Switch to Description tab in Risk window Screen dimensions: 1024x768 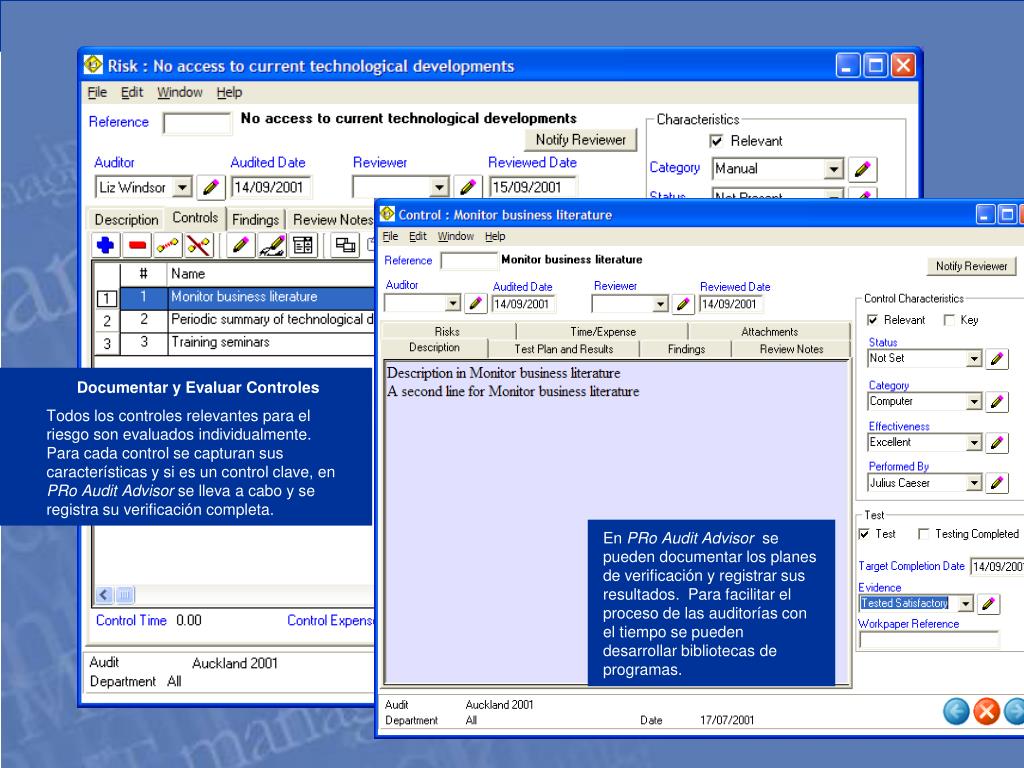[x=127, y=219]
